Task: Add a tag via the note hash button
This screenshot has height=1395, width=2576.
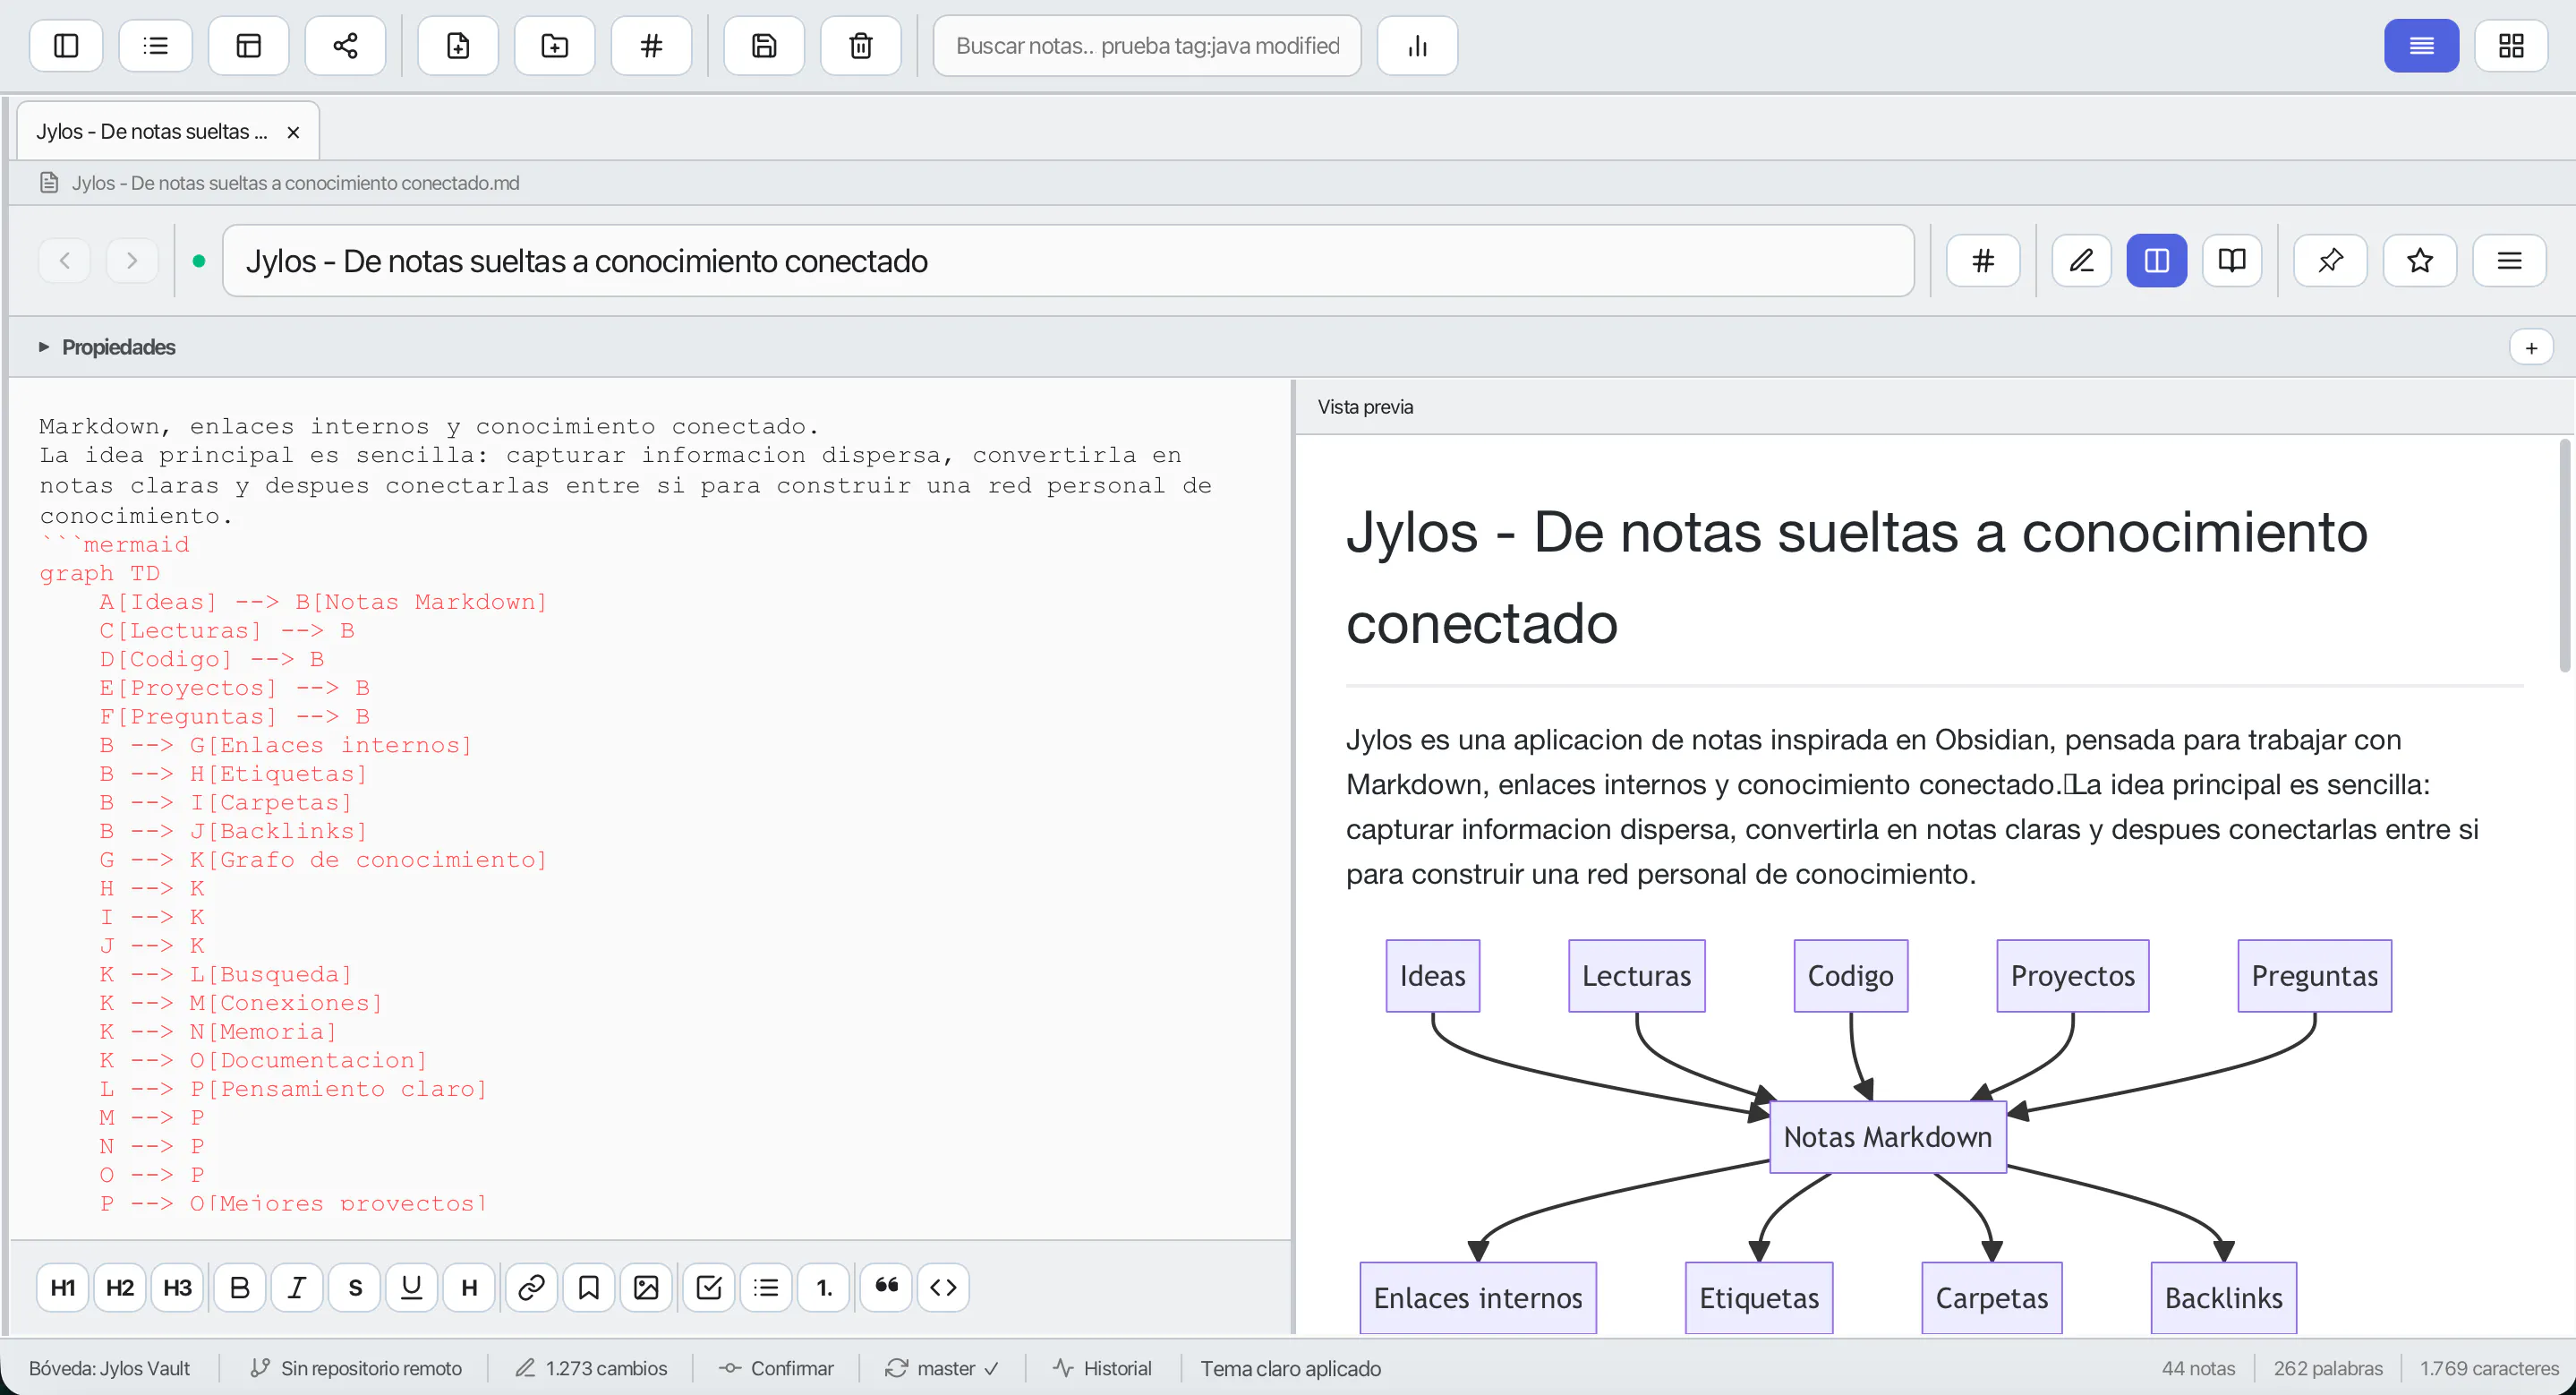Action: [1983, 261]
